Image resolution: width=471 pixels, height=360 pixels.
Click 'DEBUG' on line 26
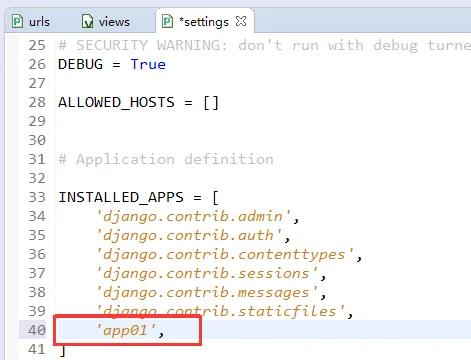coord(81,64)
